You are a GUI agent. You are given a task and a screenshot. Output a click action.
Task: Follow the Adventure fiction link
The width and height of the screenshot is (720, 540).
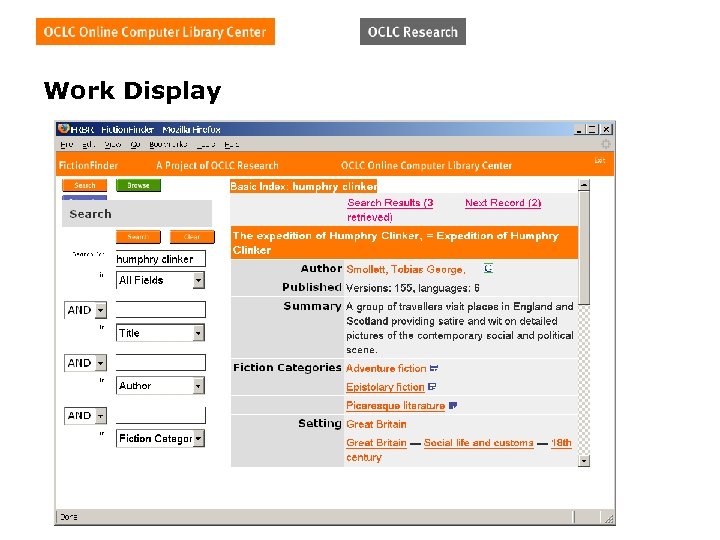coord(386,368)
